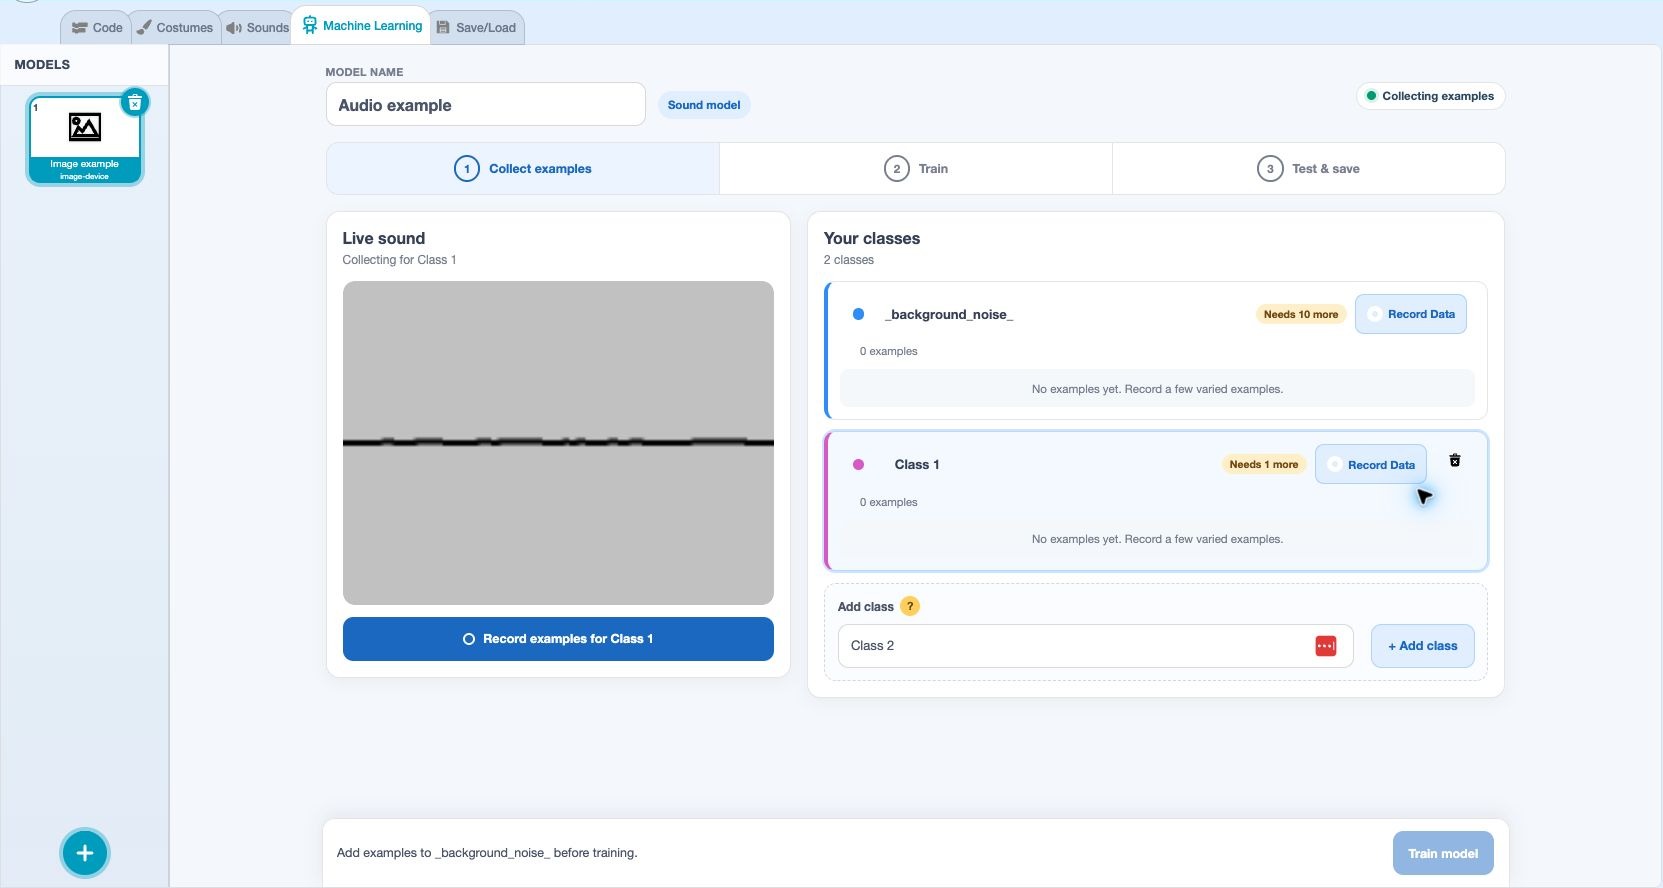This screenshot has width=1663, height=888.
Task: Open the Add class help question mark
Action: click(910, 606)
